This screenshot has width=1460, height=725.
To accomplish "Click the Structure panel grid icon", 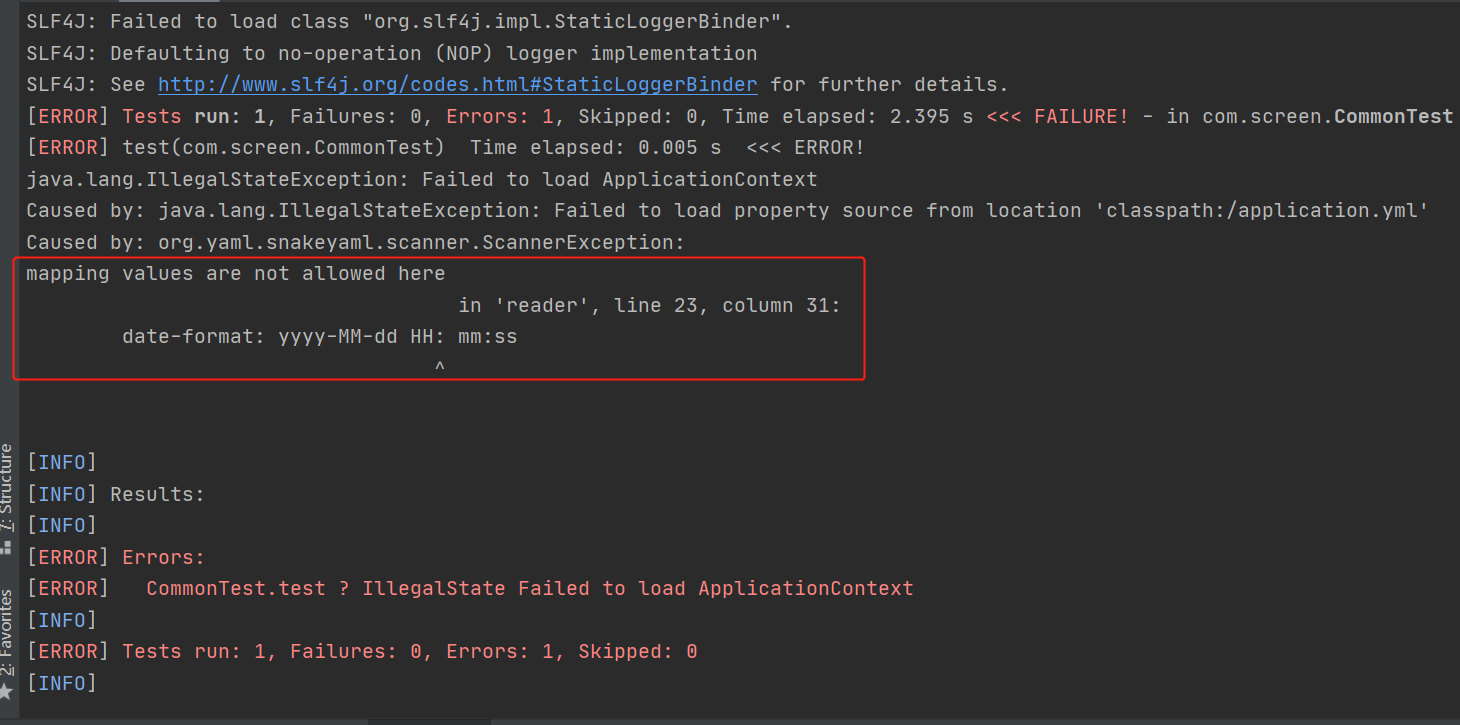I will (8, 548).
